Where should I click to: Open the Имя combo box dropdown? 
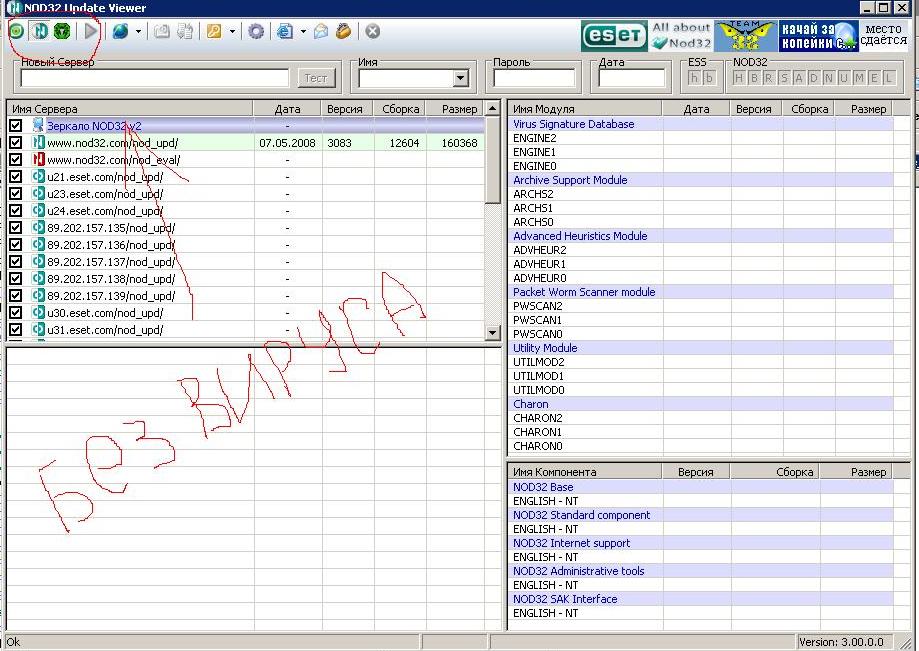(x=461, y=78)
